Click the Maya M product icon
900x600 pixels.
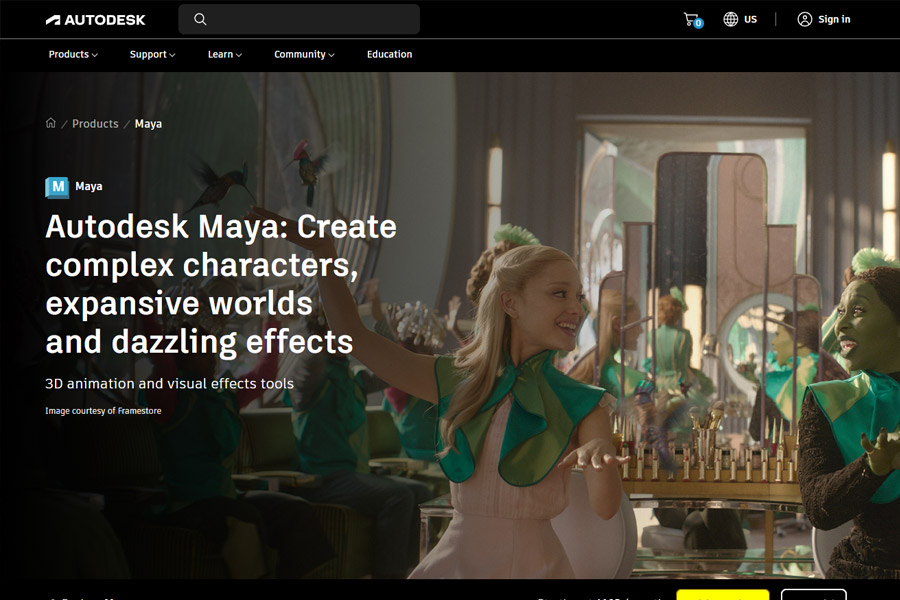pyautogui.click(x=57, y=187)
